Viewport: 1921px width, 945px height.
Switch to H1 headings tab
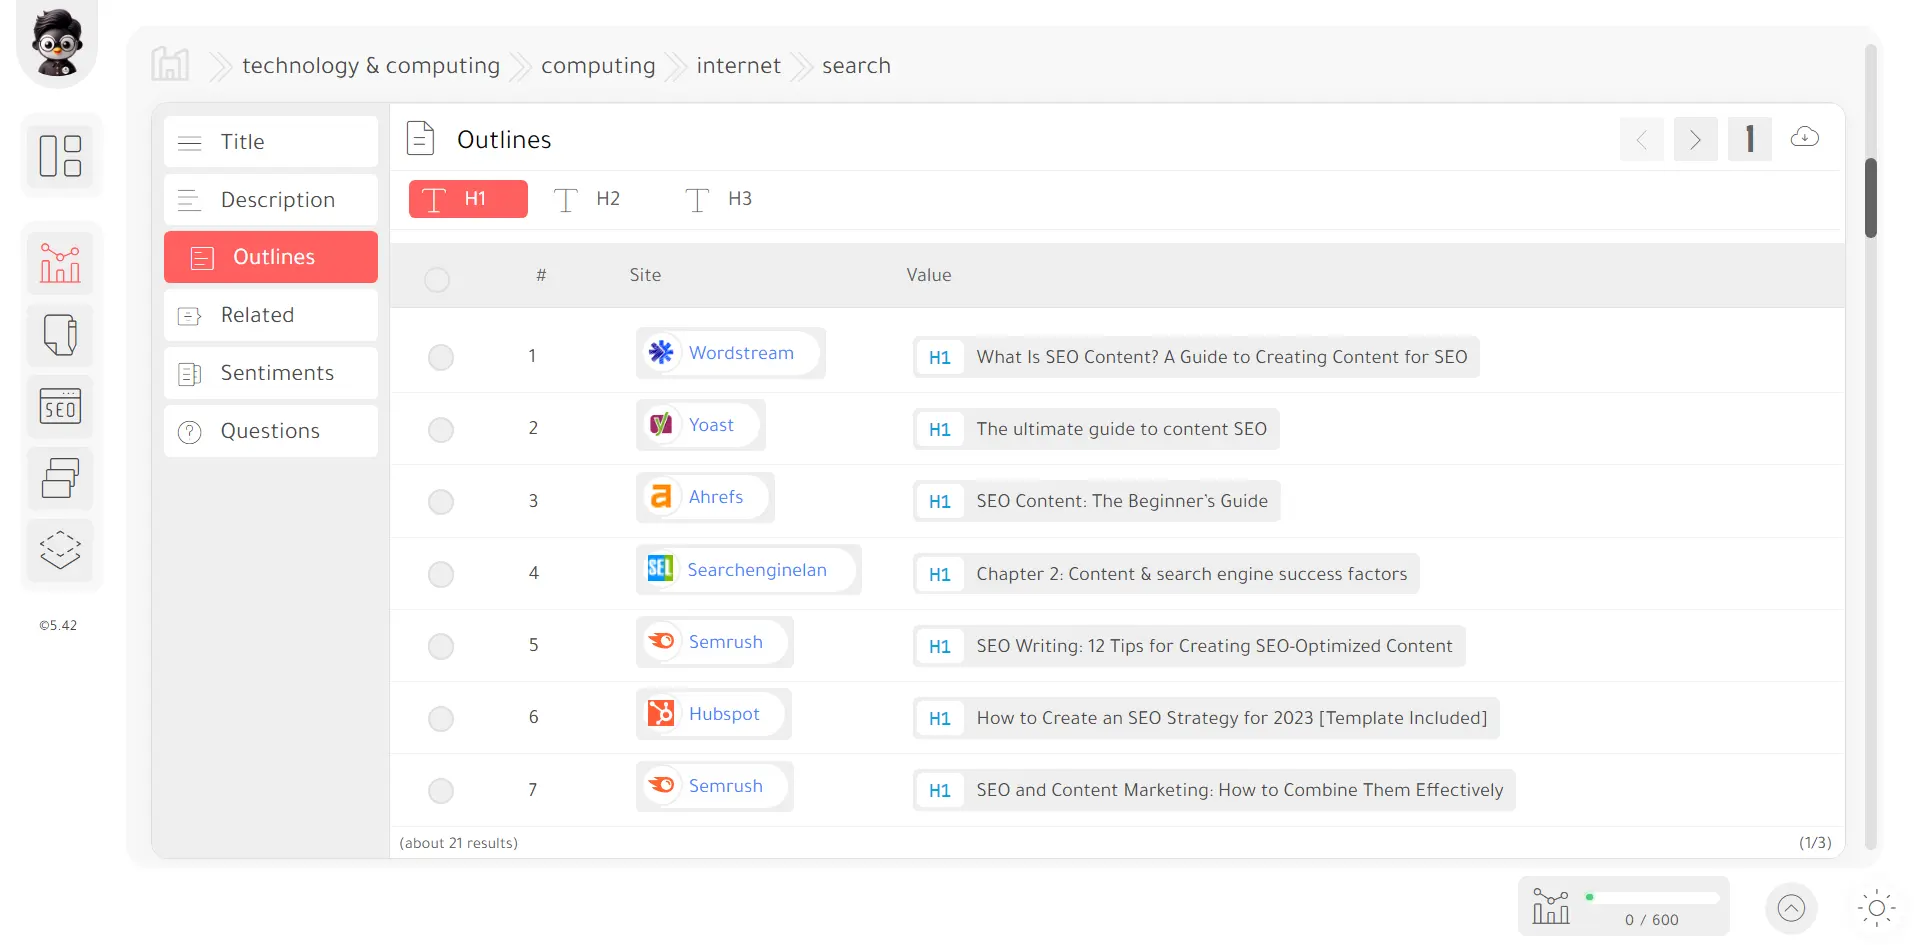click(468, 199)
